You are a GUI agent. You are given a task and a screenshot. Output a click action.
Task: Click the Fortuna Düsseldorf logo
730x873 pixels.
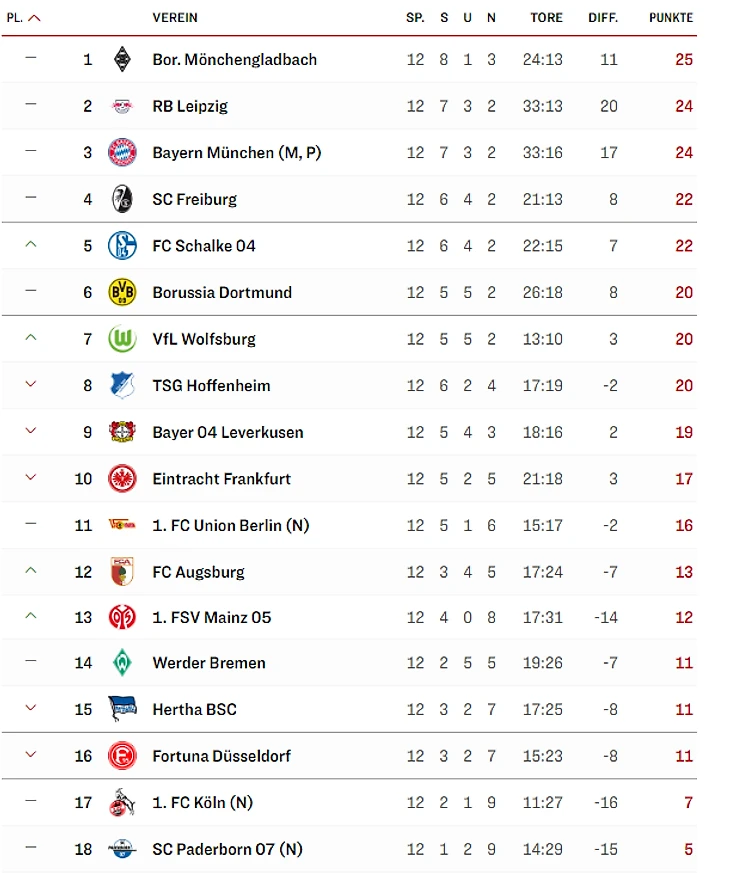click(x=122, y=755)
